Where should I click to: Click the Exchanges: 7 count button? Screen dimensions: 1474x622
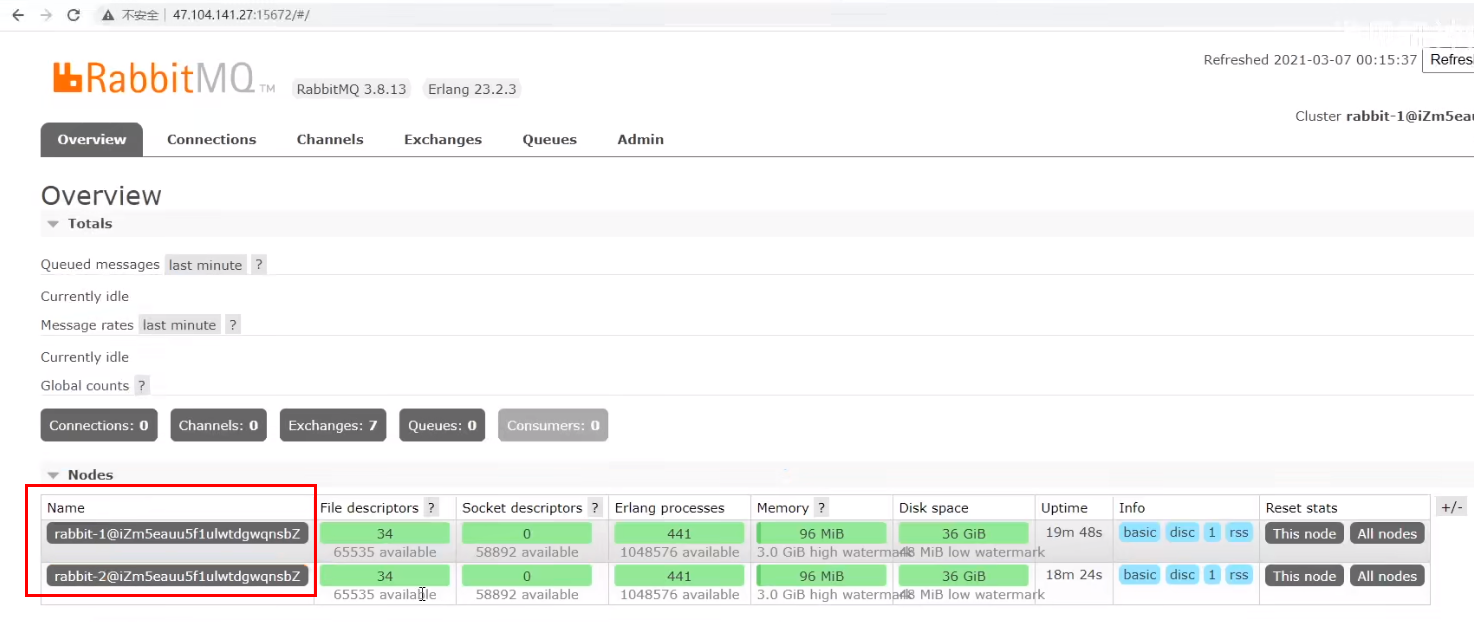point(332,425)
